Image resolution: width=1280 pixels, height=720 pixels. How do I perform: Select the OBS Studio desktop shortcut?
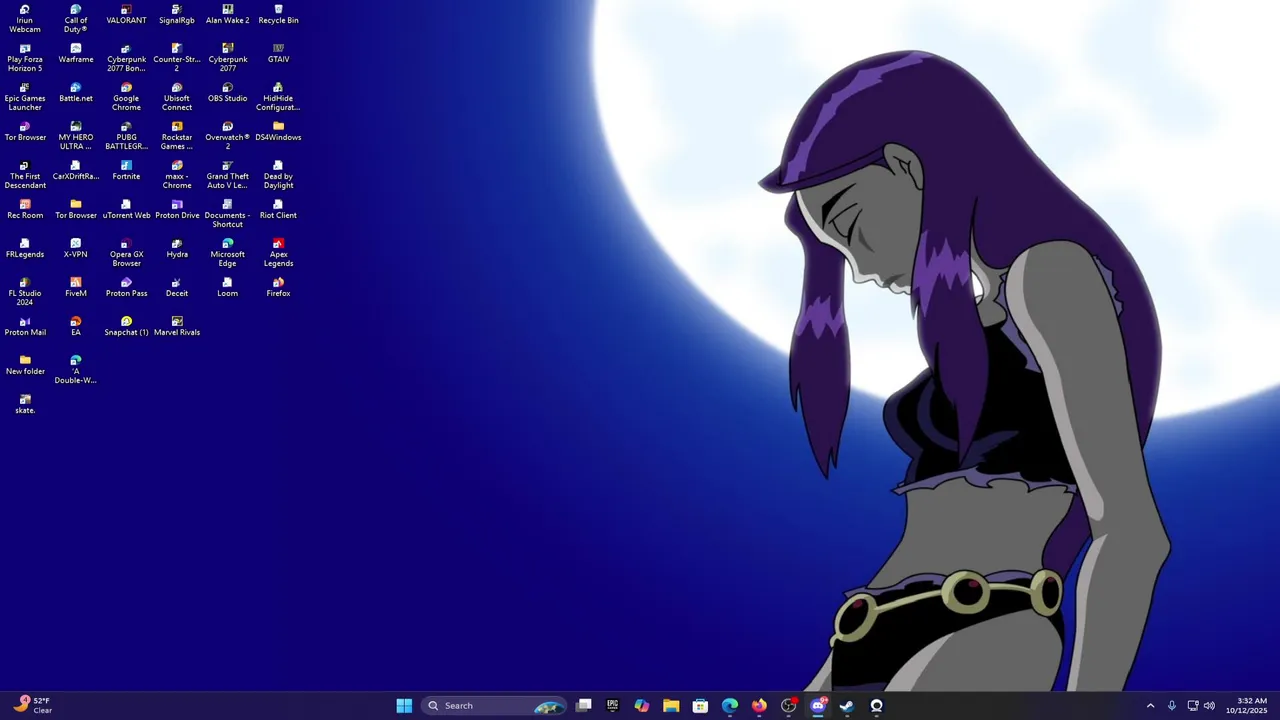click(x=228, y=92)
